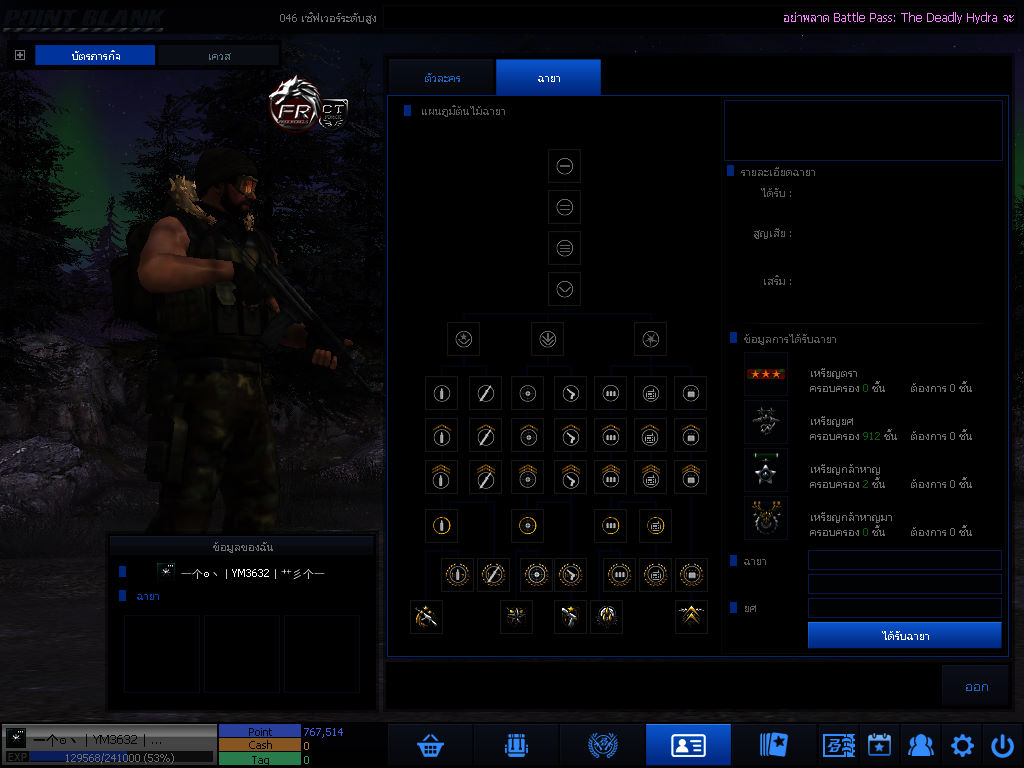Select the plain magazine title without chevrons
The width and height of the screenshot is (1024, 768).
pos(611,393)
